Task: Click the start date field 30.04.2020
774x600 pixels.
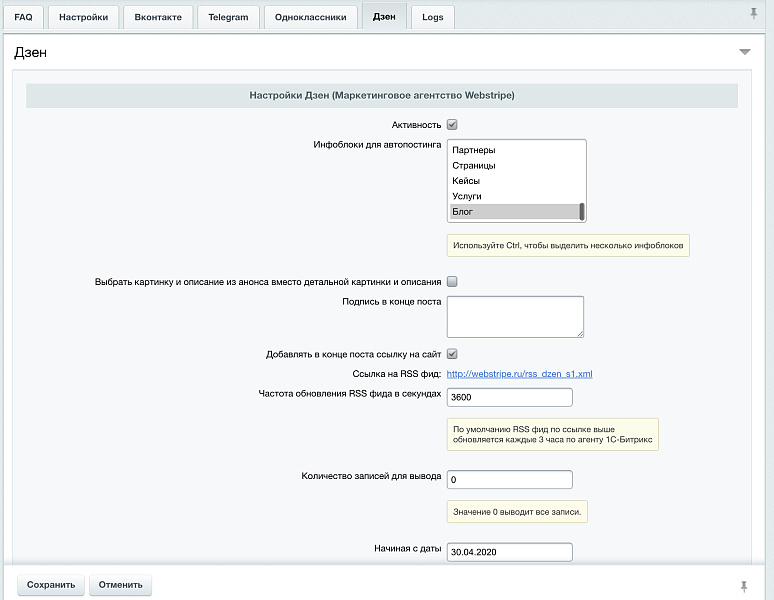Action: tap(509, 552)
